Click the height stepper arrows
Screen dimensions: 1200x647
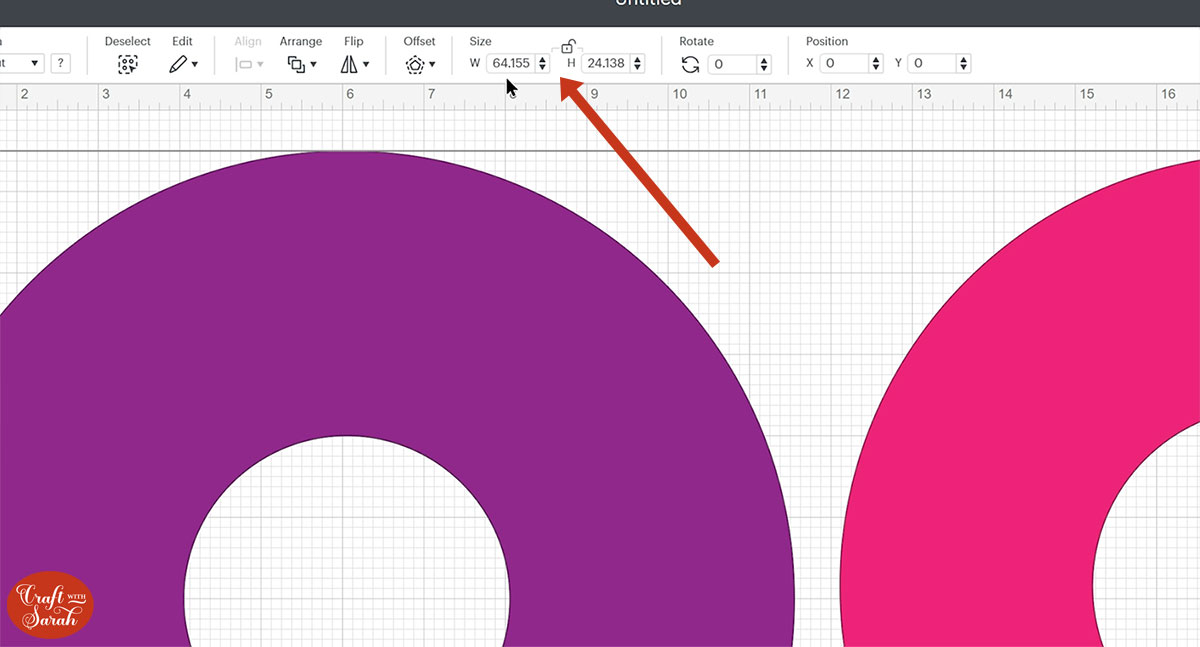click(637, 64)
